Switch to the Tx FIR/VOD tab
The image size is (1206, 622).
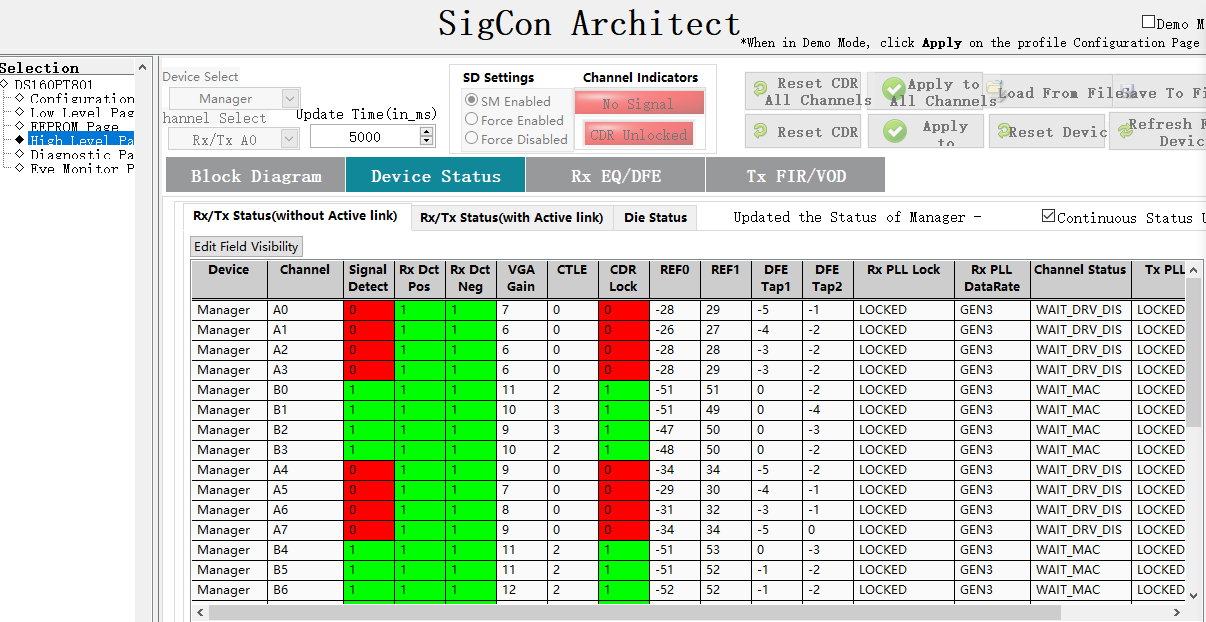tap(796, 176)
